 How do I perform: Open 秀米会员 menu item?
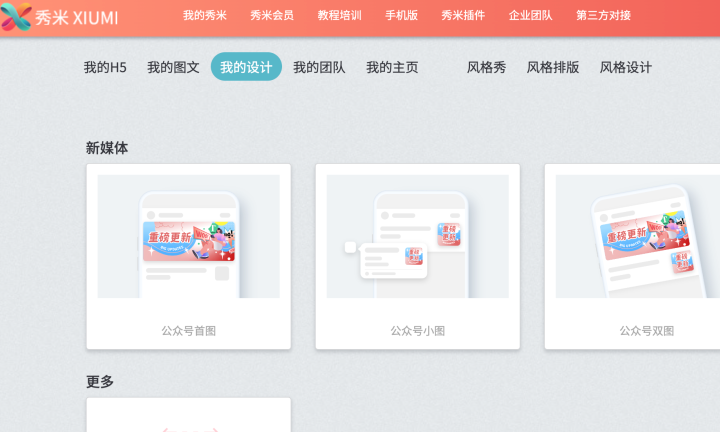click(x=272, y=16)
